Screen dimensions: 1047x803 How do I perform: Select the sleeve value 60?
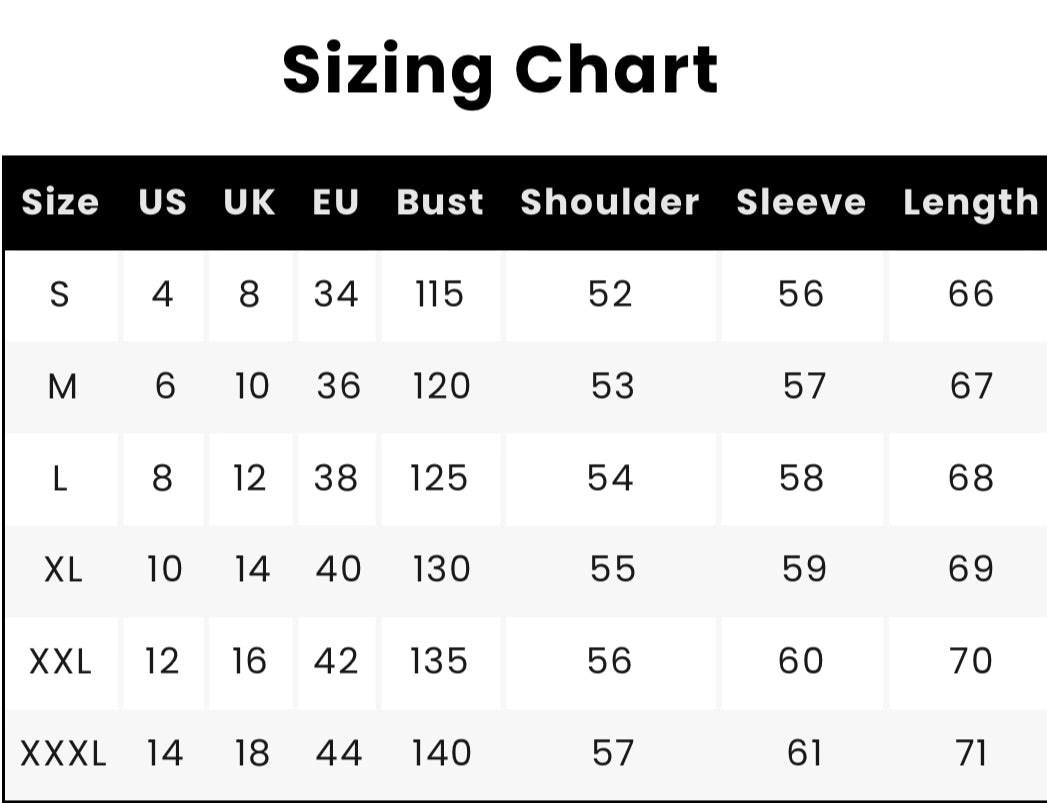[x=801, y=661]
